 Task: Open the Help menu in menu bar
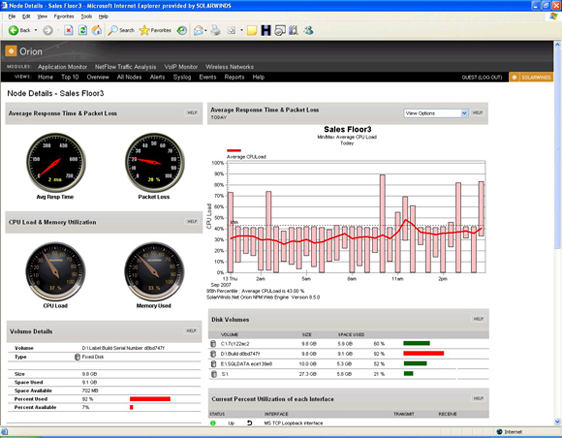(104, 16)
